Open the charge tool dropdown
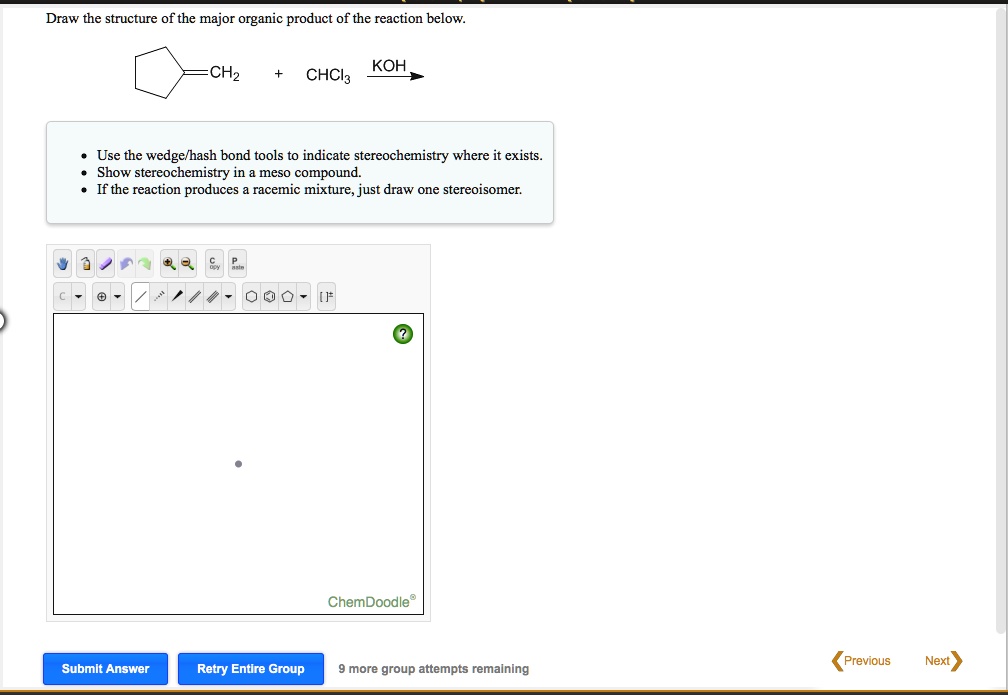This screenshot has width=1008, height=695. pyautogui.click(x=118, y=296)
